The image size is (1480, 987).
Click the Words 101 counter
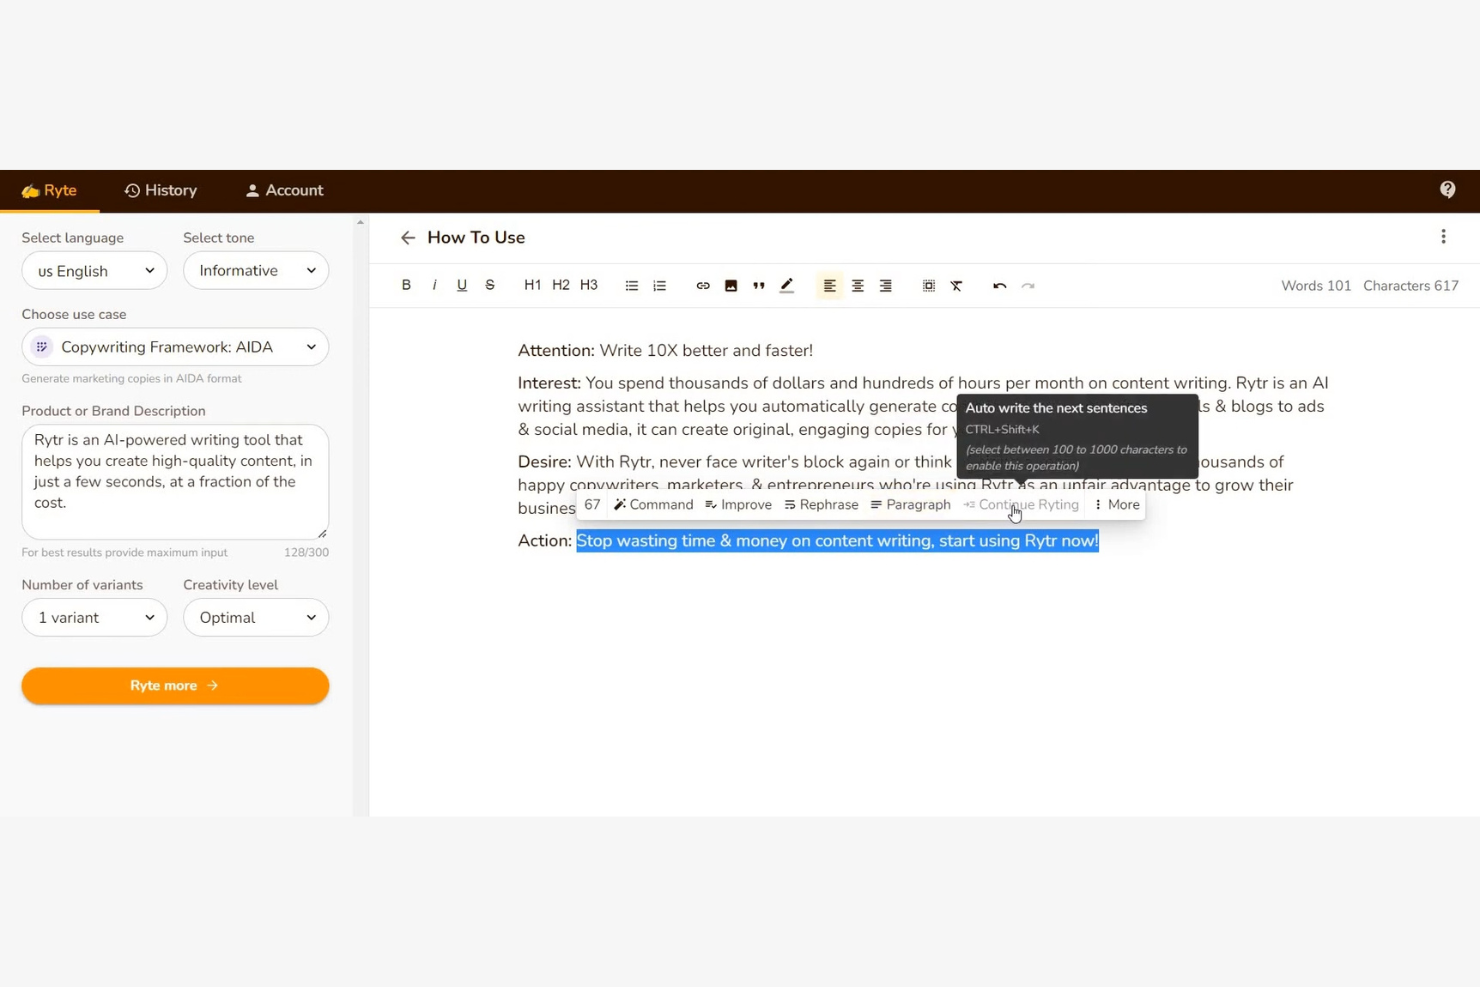pyautogui.click(x=1316, y=286)
